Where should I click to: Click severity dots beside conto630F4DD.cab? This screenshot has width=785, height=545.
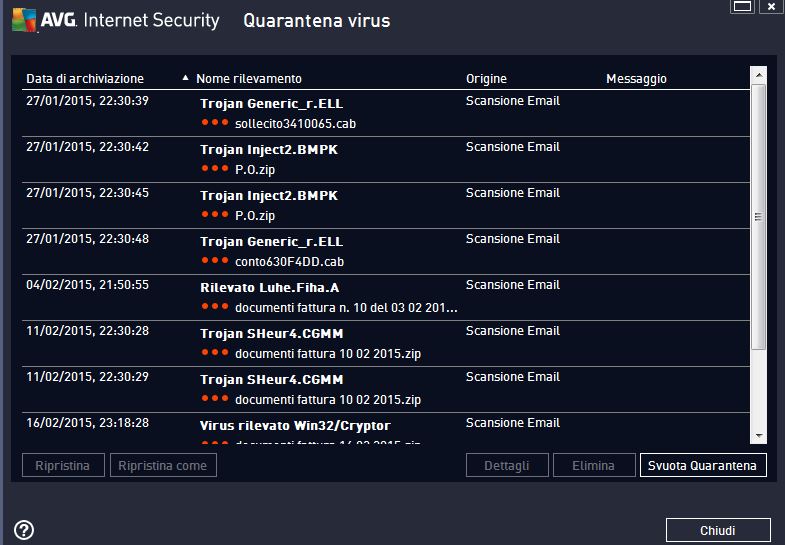click(x=215, y=260)
